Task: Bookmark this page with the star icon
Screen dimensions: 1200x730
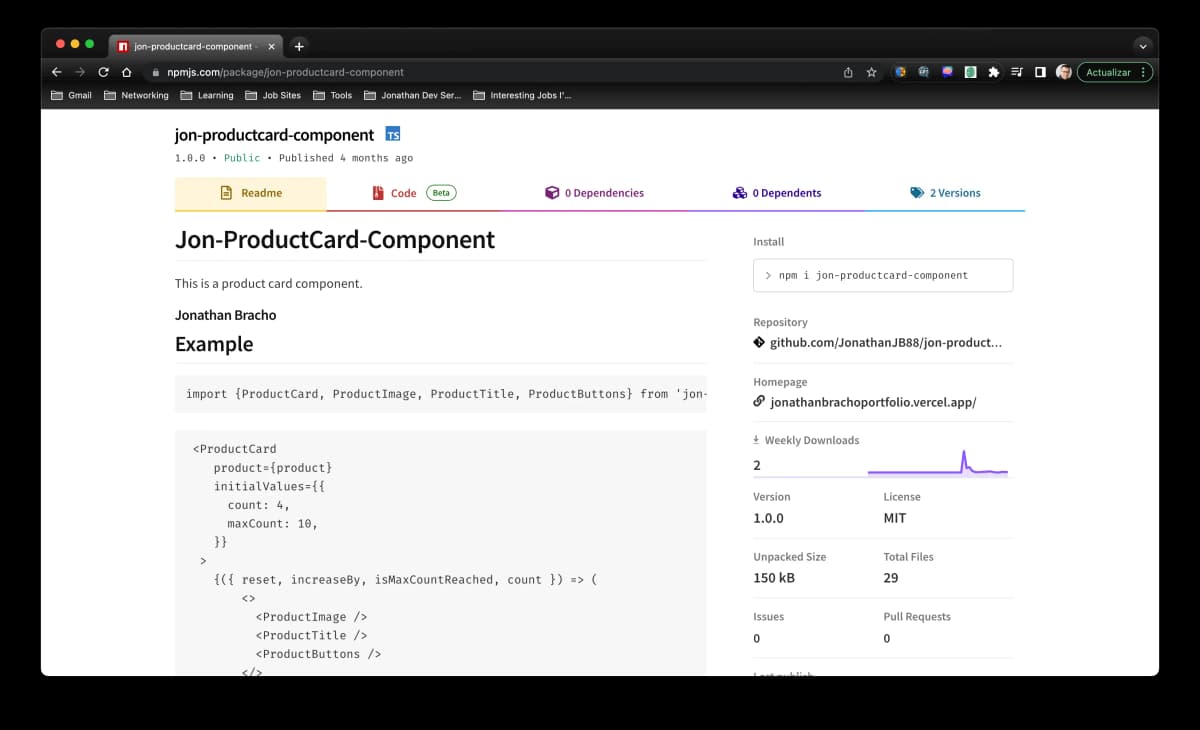Action: (x=871, y=72)
